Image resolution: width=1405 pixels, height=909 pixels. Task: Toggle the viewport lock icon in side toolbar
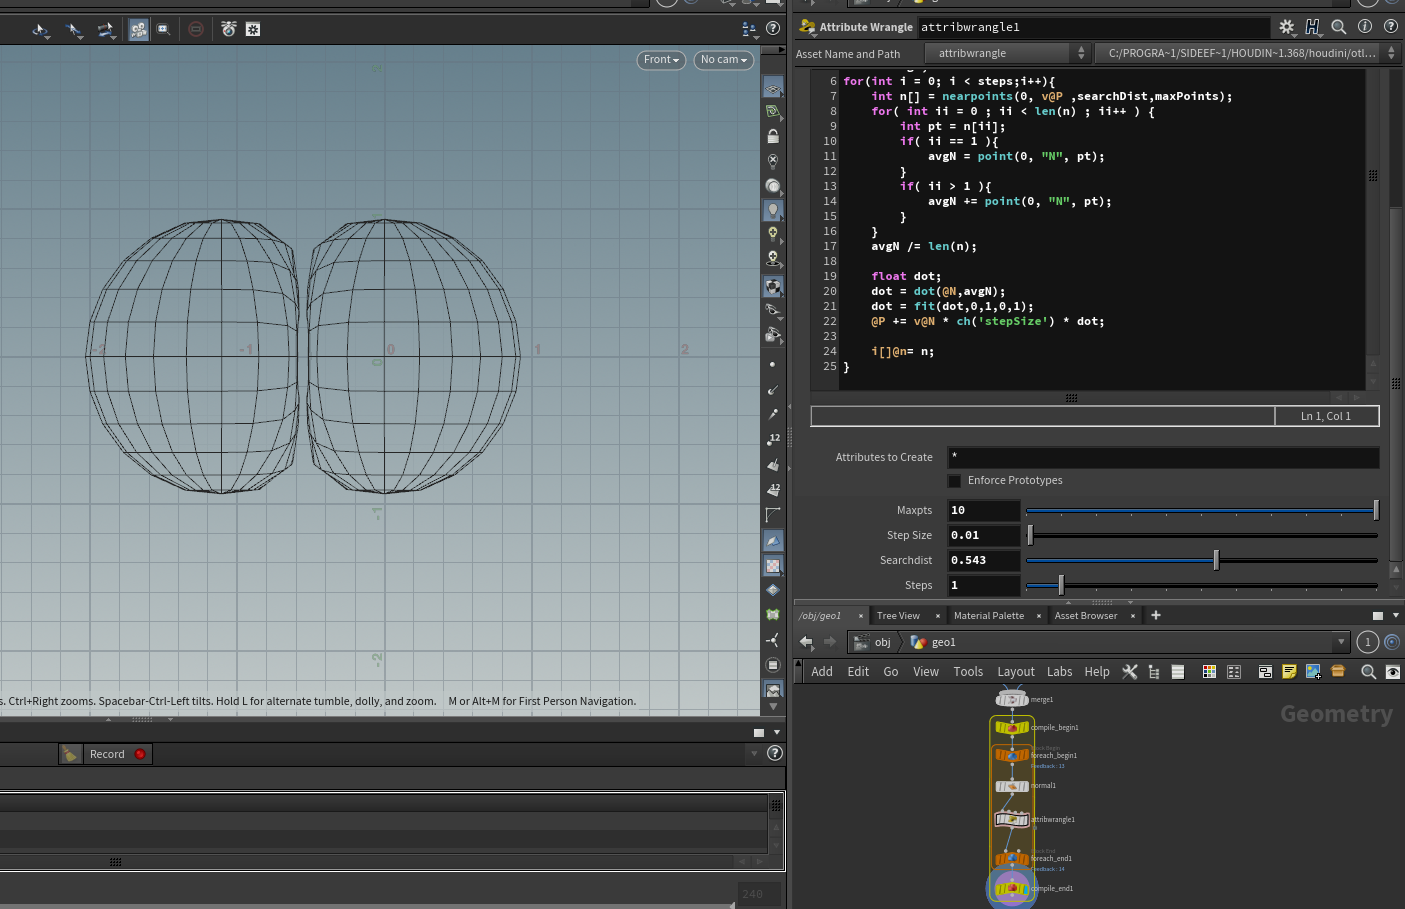[x=773, y=136]
